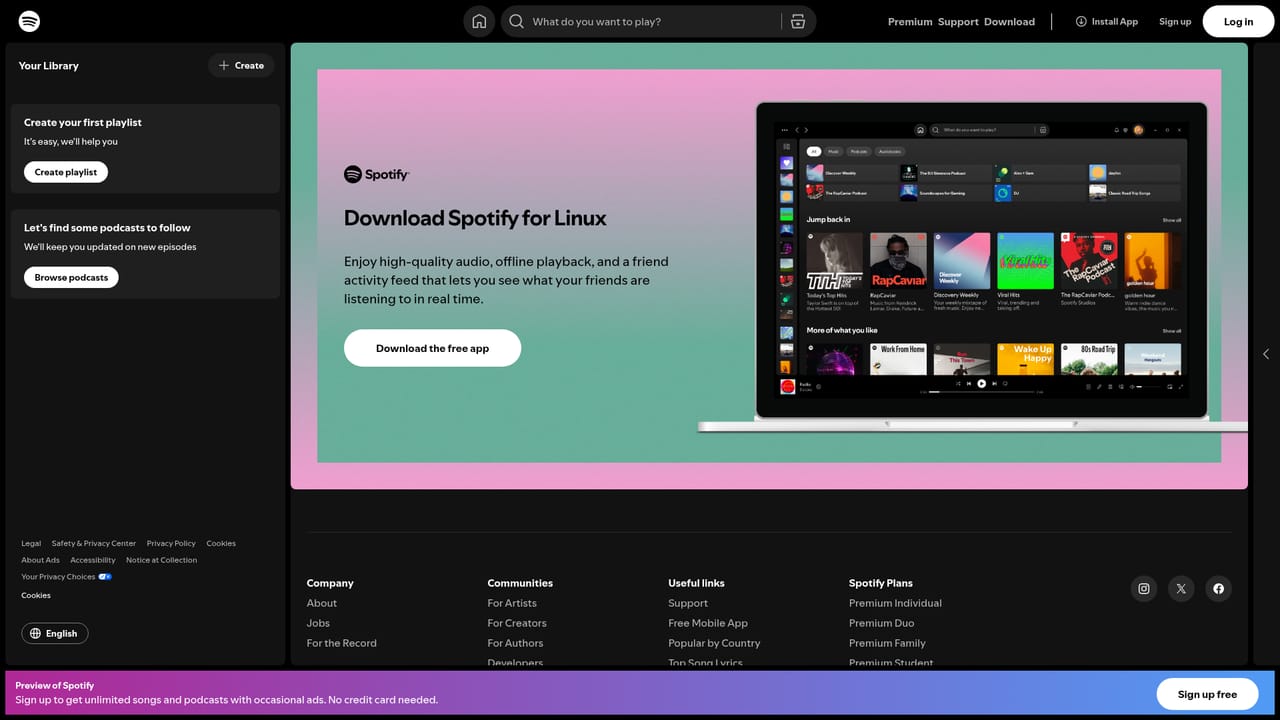Image resolution: width=1280 pixels, height=720 pixels.
Task: Open Safety & Privacy Center link
Action: 94,543
